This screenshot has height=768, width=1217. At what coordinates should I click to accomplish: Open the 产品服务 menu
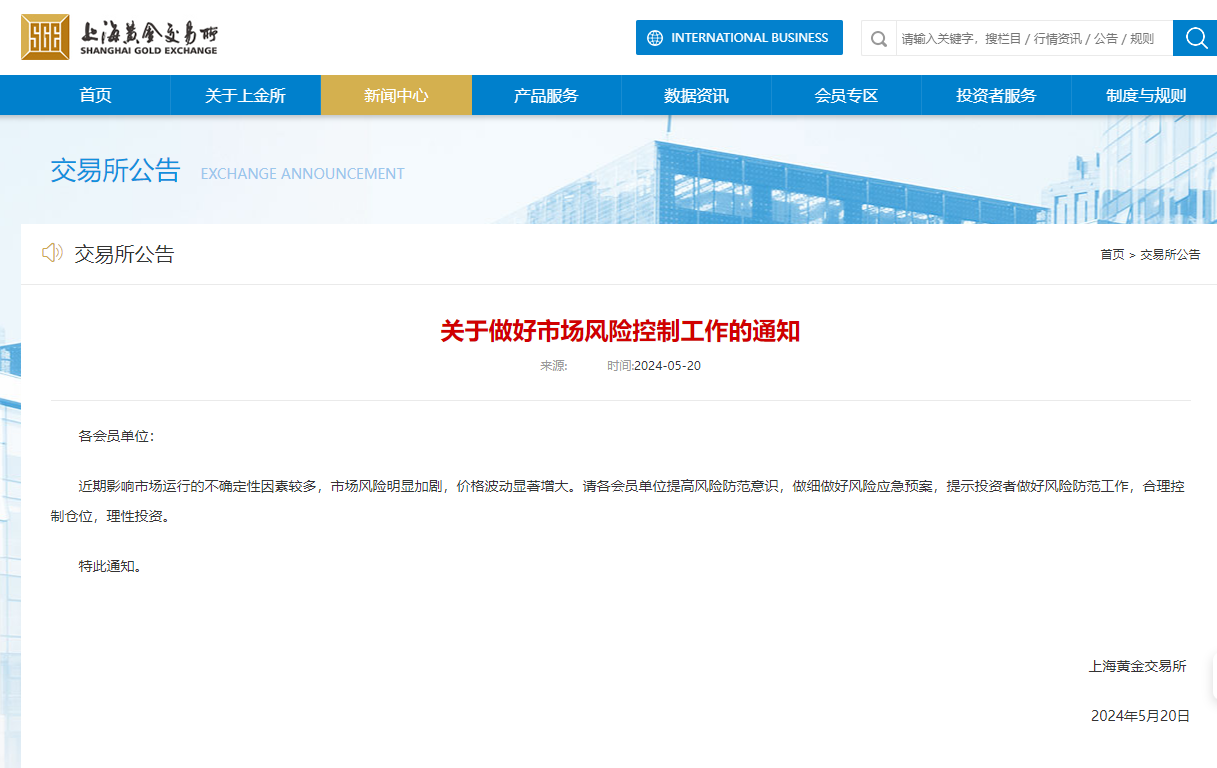[546, 96]
